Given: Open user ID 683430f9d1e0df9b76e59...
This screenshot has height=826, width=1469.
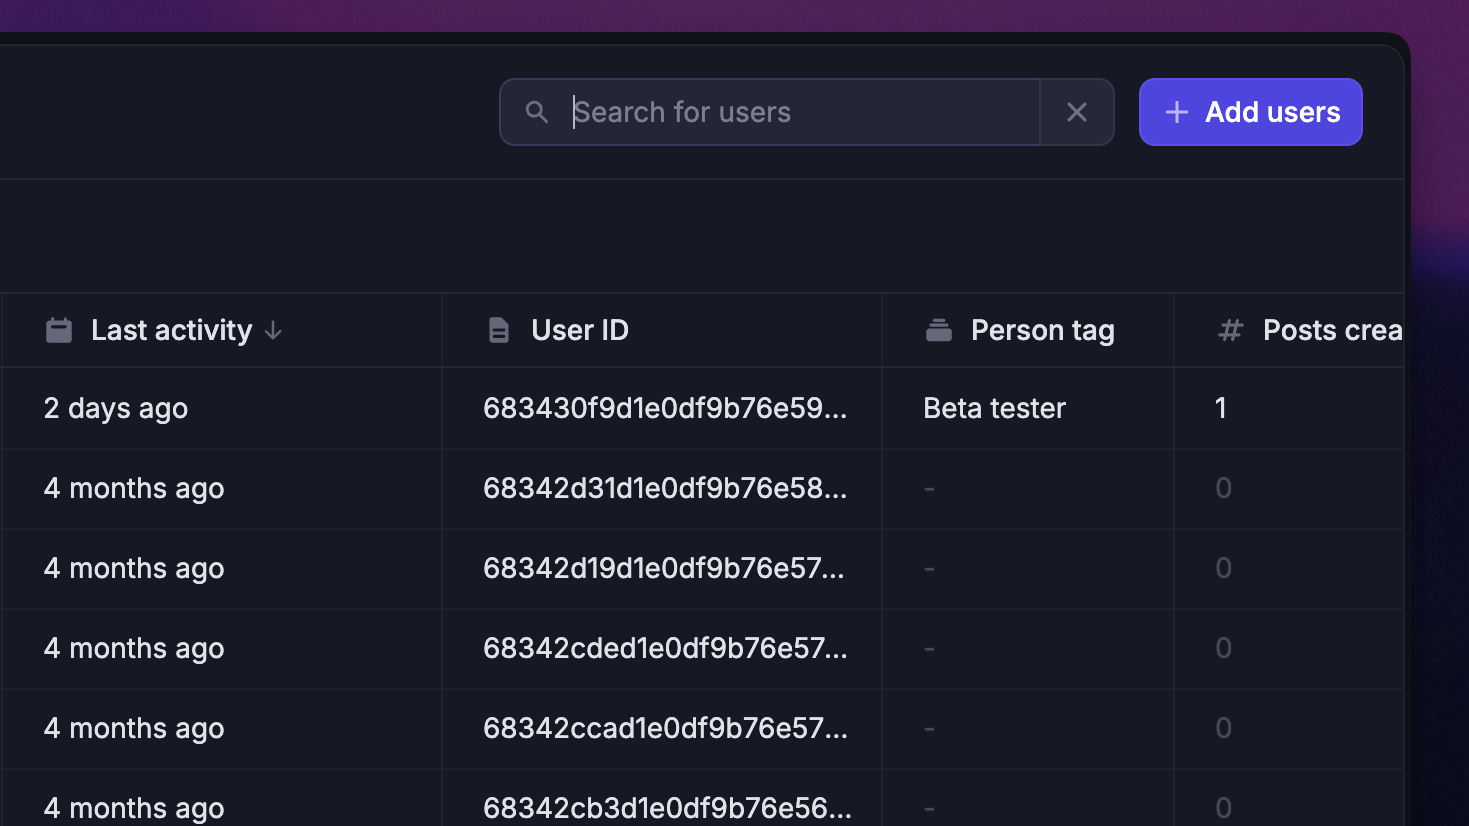Looking at the screenshot, I should coord(664,408).
